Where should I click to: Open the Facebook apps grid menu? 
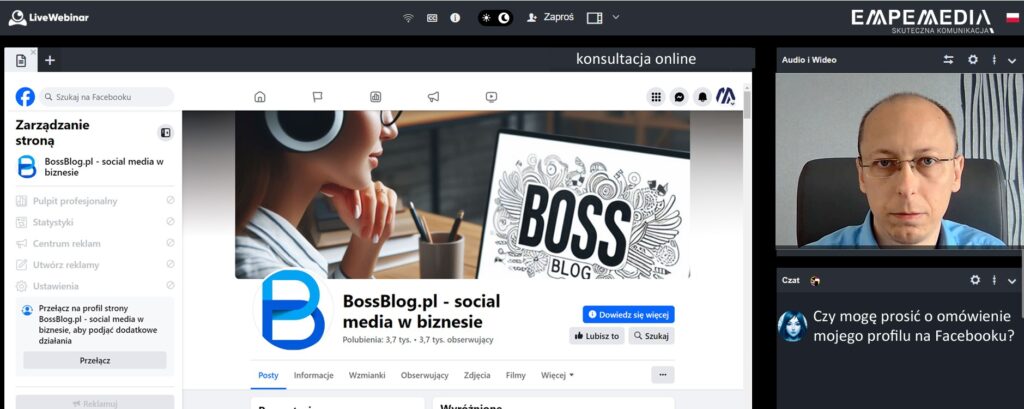coord(656,97)
